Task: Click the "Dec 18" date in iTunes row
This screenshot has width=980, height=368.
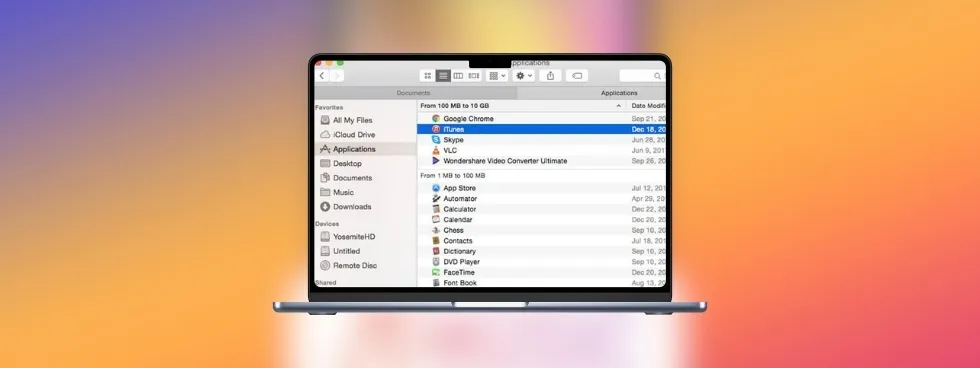Action: [648, 129]
